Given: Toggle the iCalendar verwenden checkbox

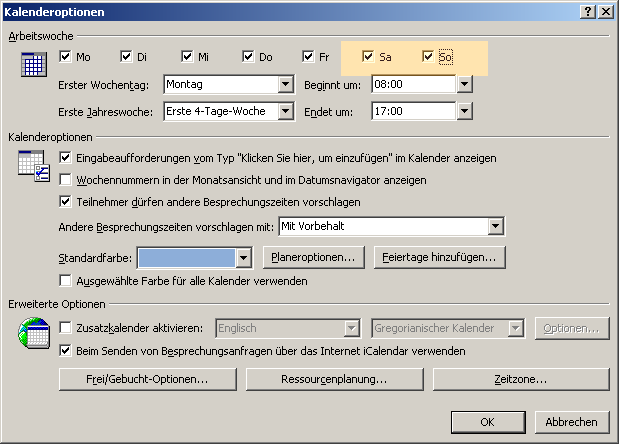Looking at the screenshot, I should coord(65,350).
